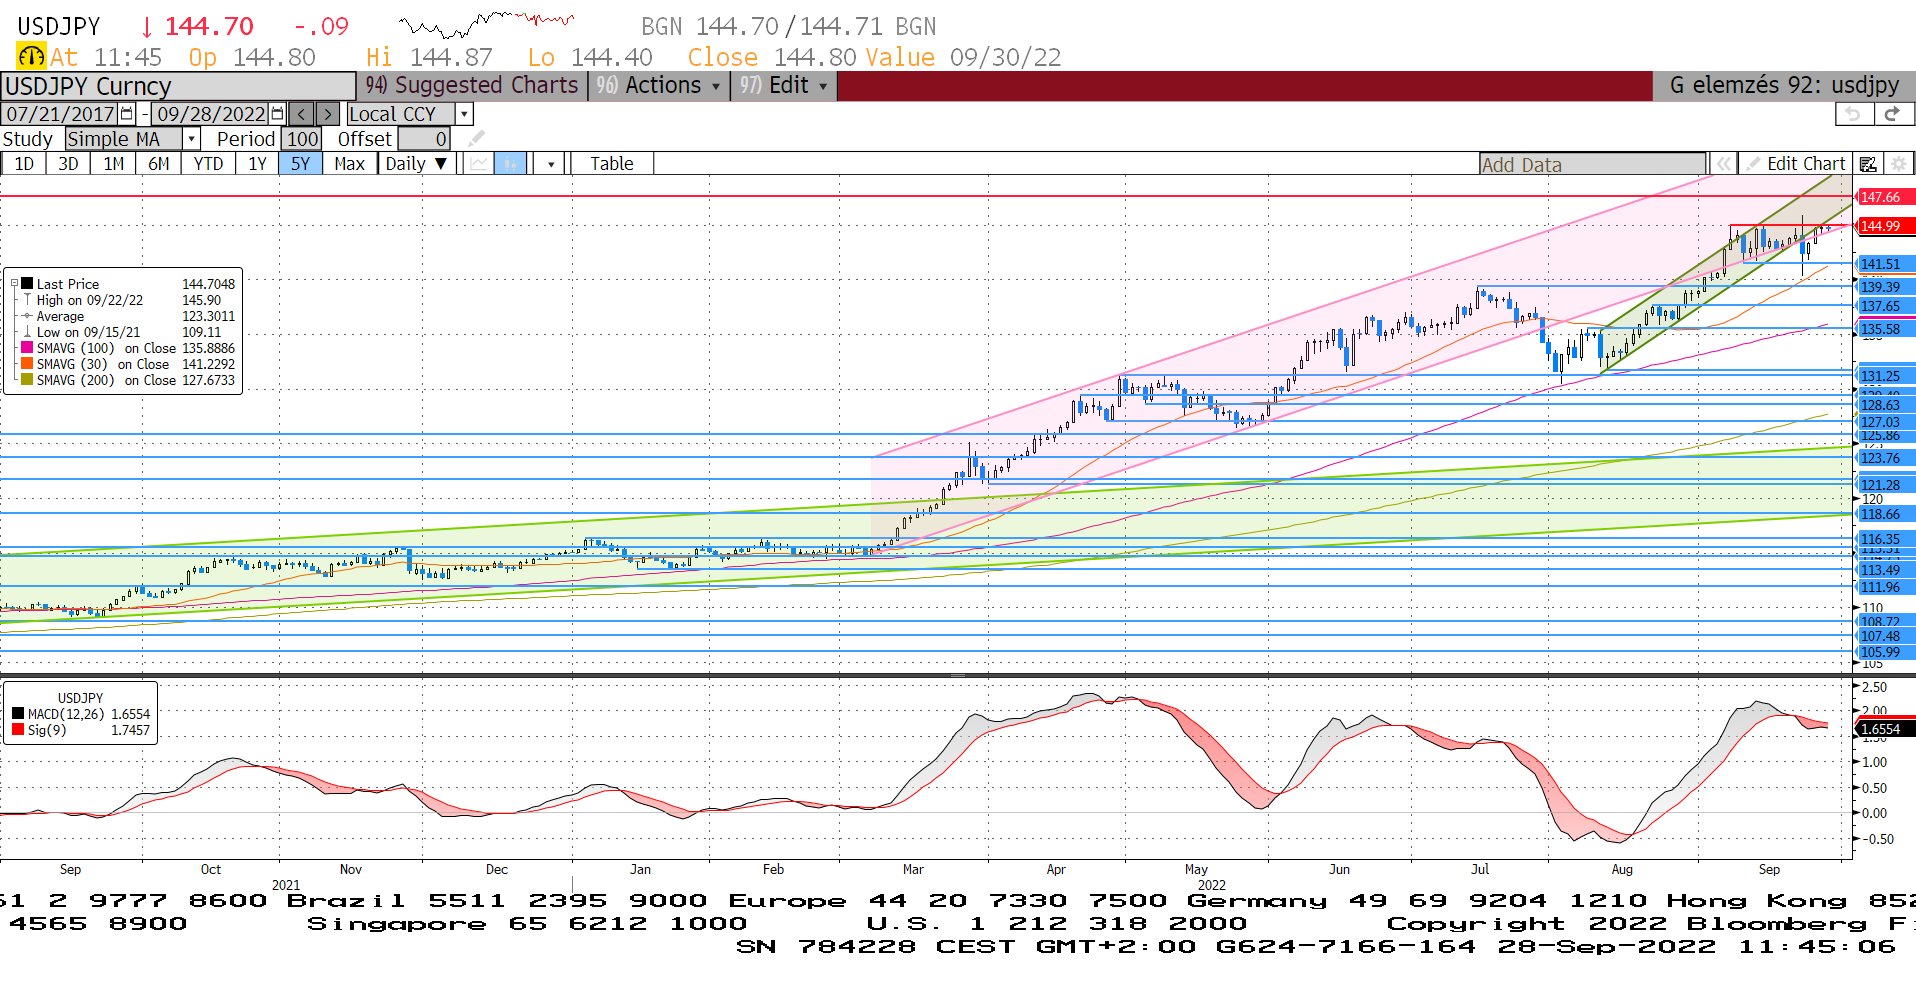Open the end date calendar picker
Screen dimensions: 1916x1002
278,114
